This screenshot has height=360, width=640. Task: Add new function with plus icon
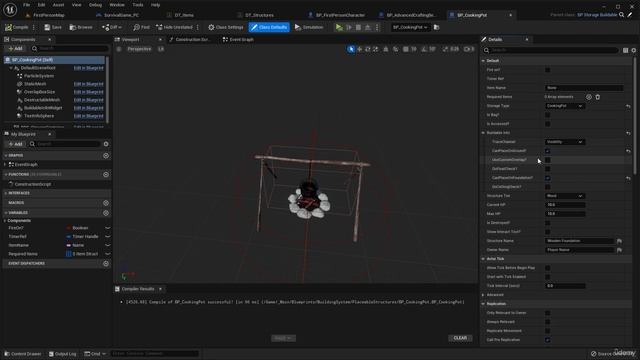coord(106,175)
